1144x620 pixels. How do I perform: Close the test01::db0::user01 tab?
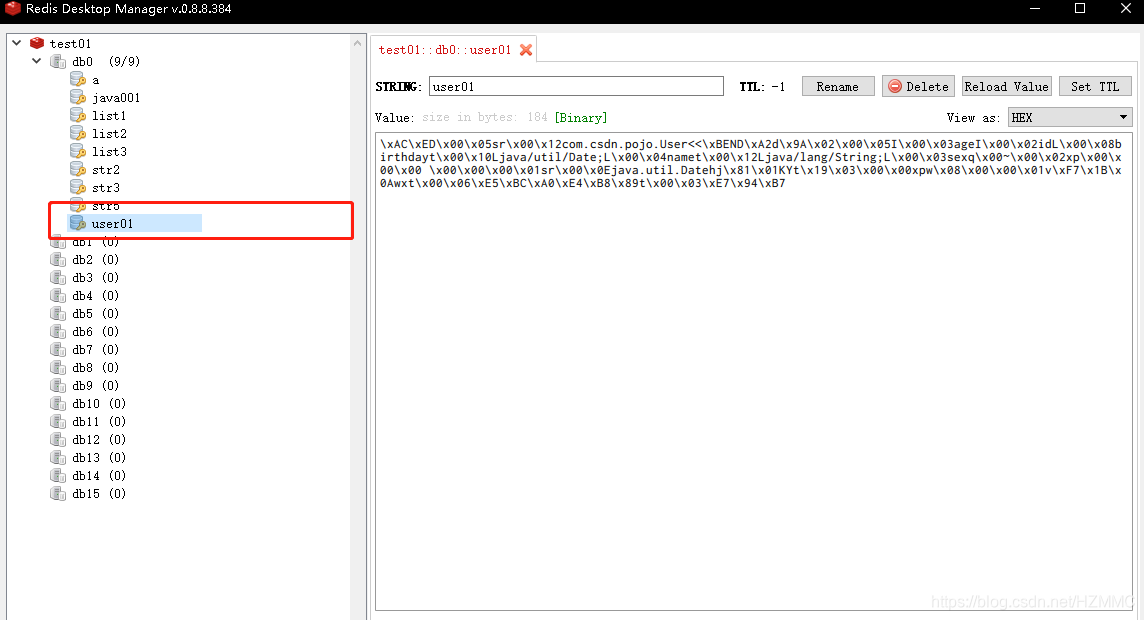pos(525,50)
